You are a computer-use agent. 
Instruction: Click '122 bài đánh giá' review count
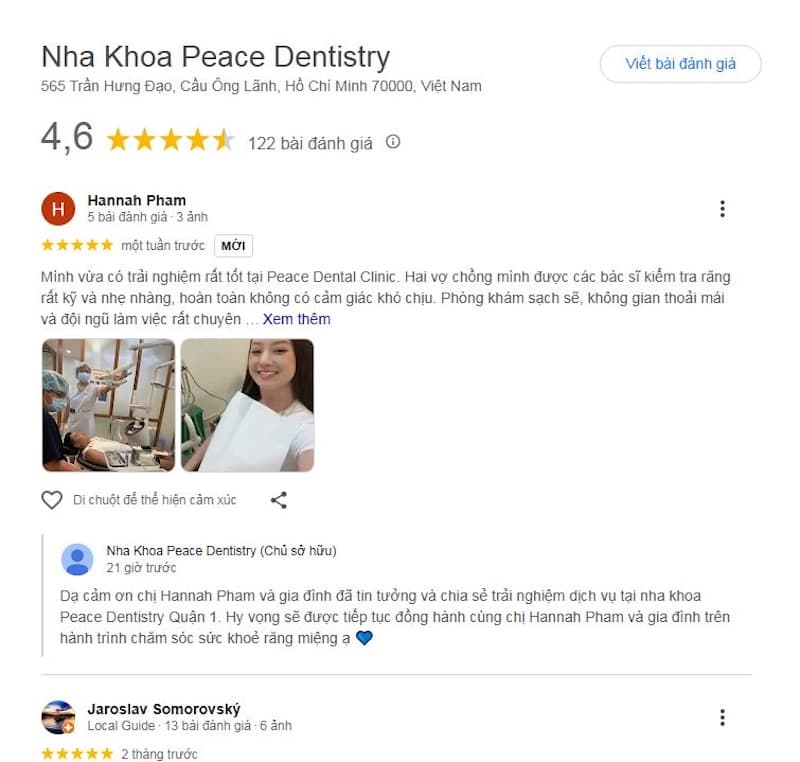310,143
